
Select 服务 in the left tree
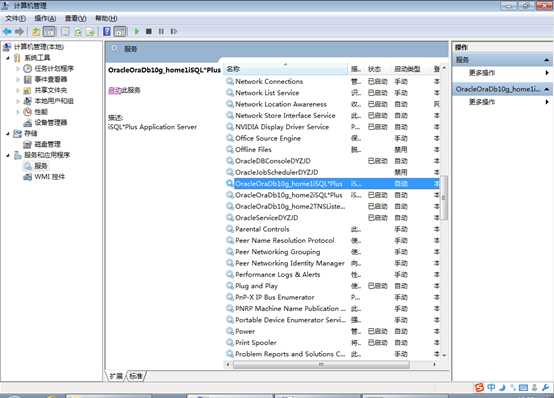click(x=41, y=166)
